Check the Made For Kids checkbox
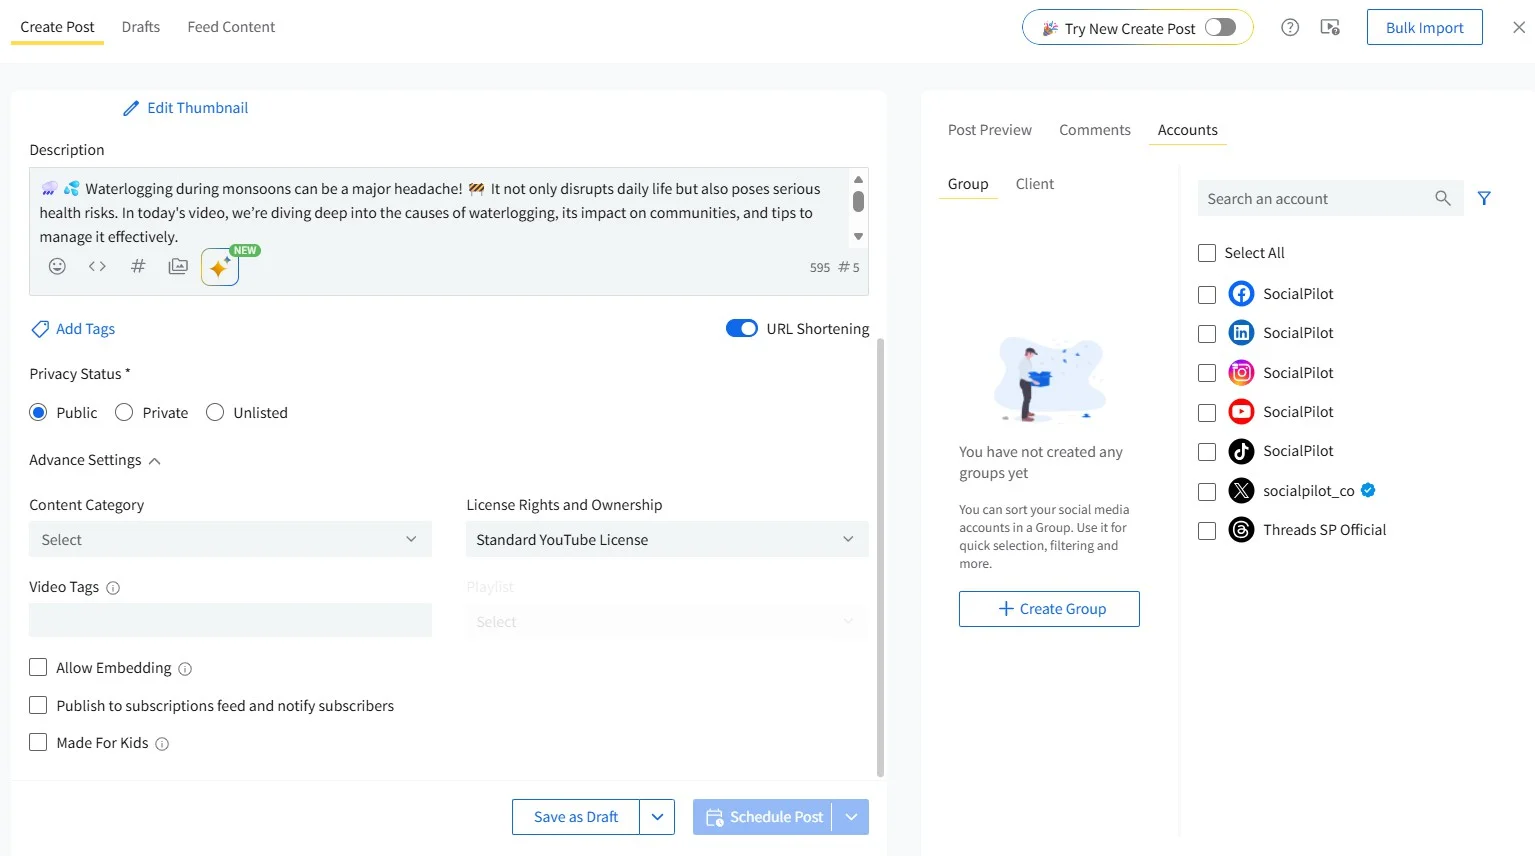This screenshot has height=856, width=1535. 38,742
